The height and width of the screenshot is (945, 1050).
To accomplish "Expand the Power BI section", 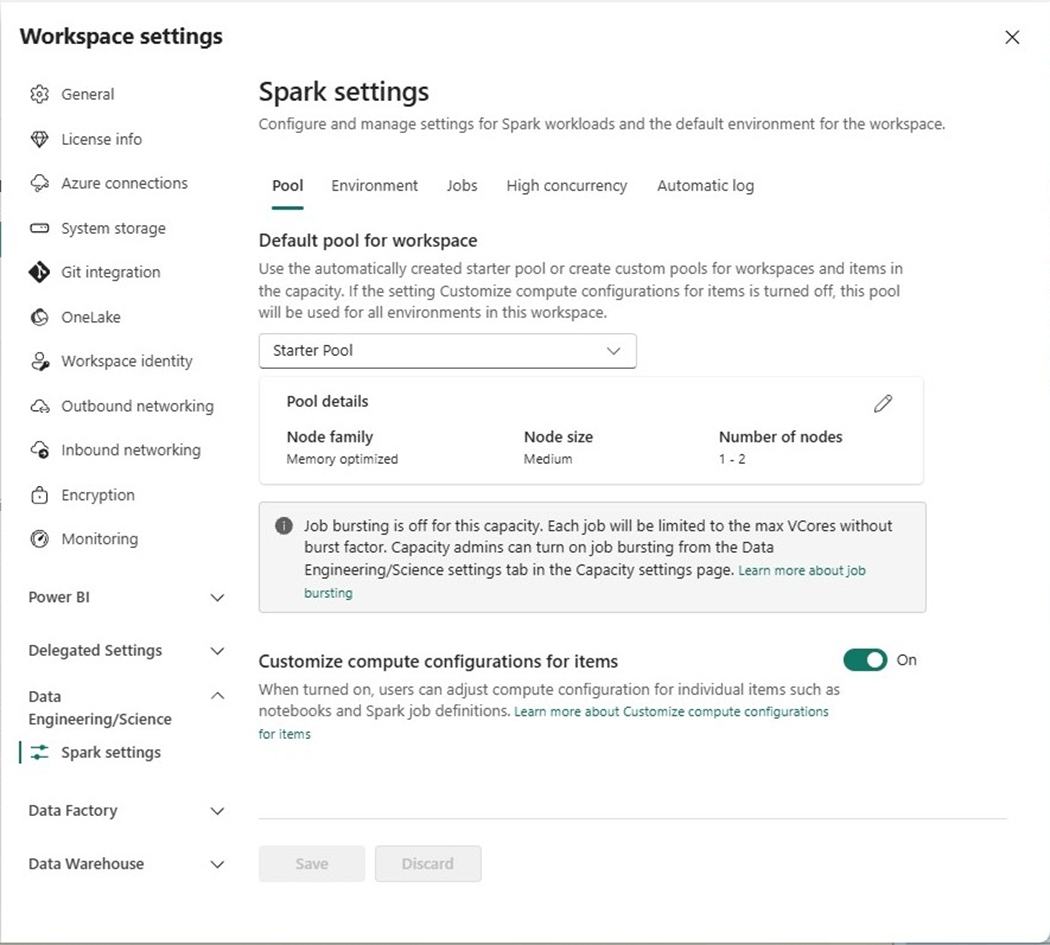I will coord(217,598).
